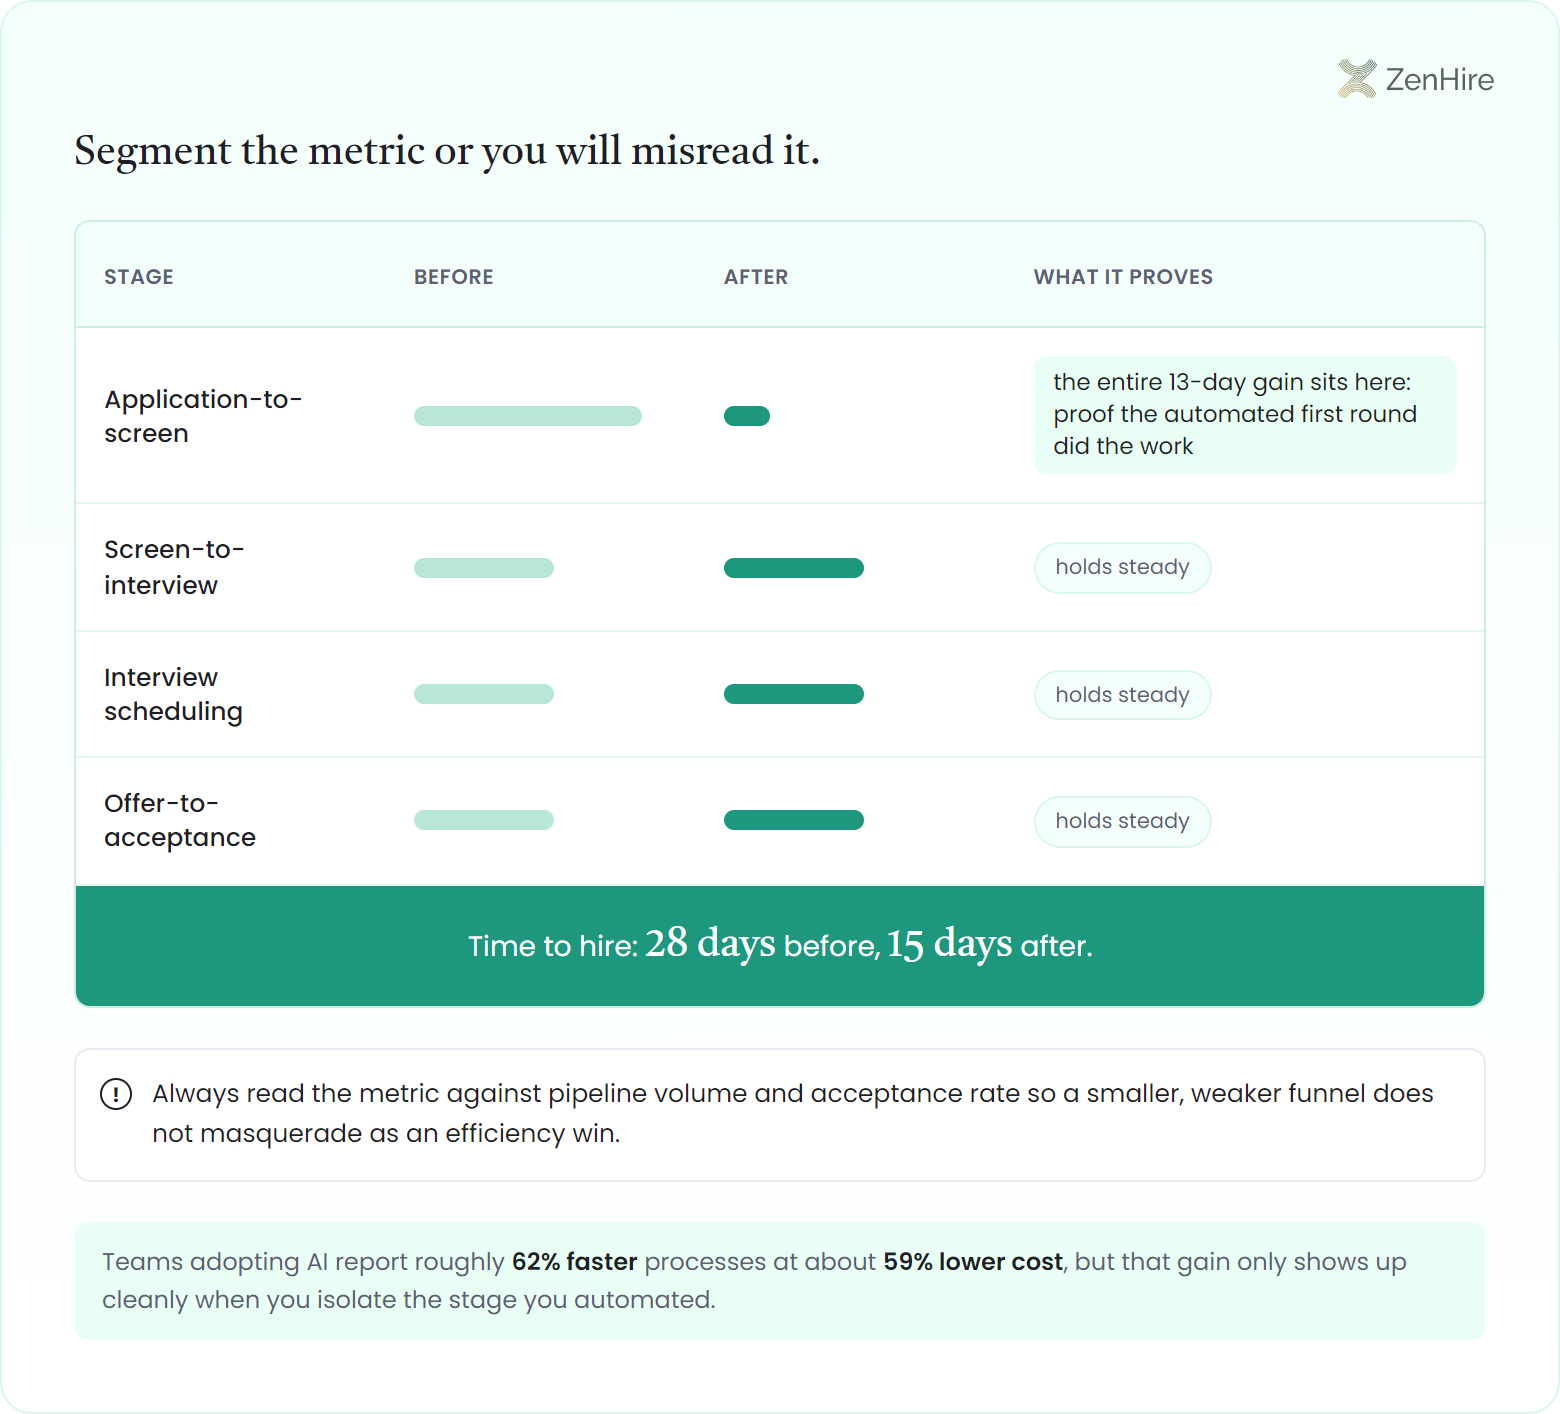Select the Offer-to-acceptance stage label
This screenshot has width=1560, height=1414.
coord(180,820)
